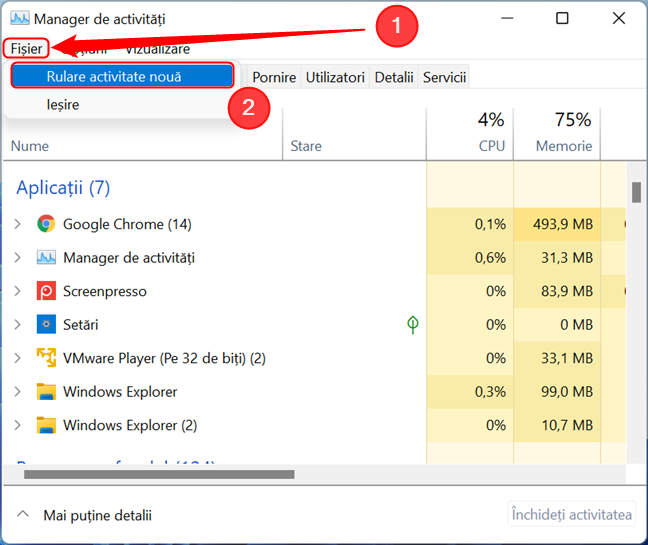Viewport: 648px width, 545px height.
Task: Expand the Windows Explorer (2) process group
Action: [17, 425]
